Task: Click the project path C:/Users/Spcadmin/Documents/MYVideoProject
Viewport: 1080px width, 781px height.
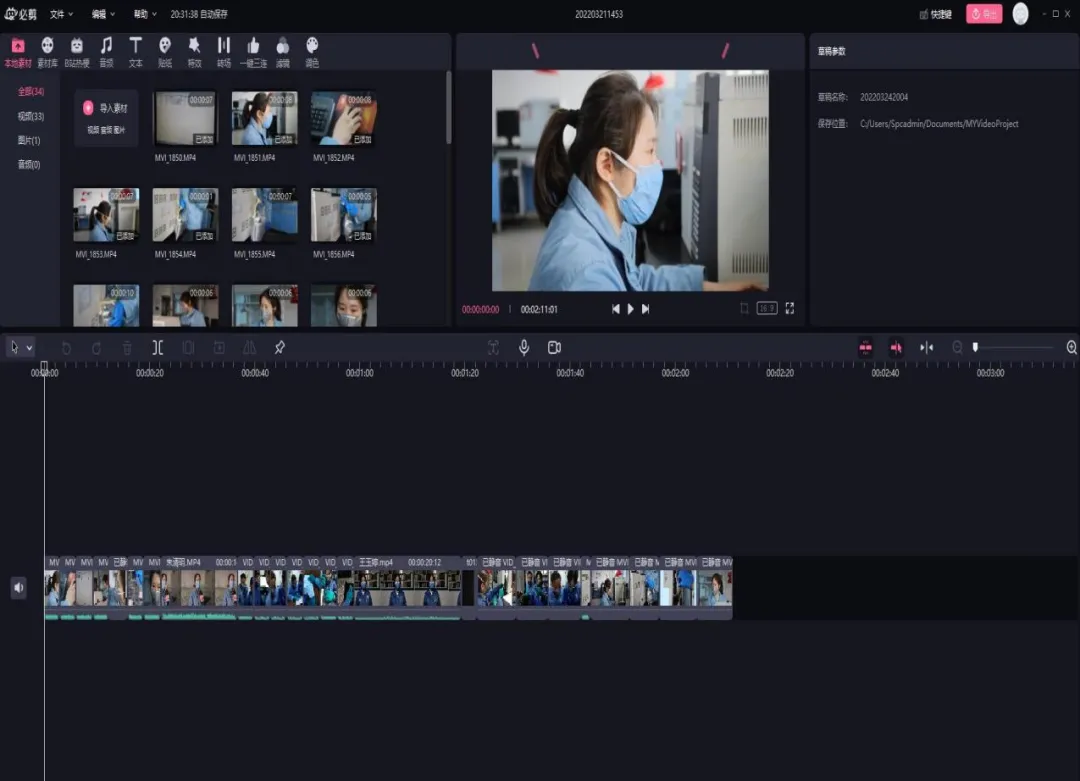Action: 939,124
